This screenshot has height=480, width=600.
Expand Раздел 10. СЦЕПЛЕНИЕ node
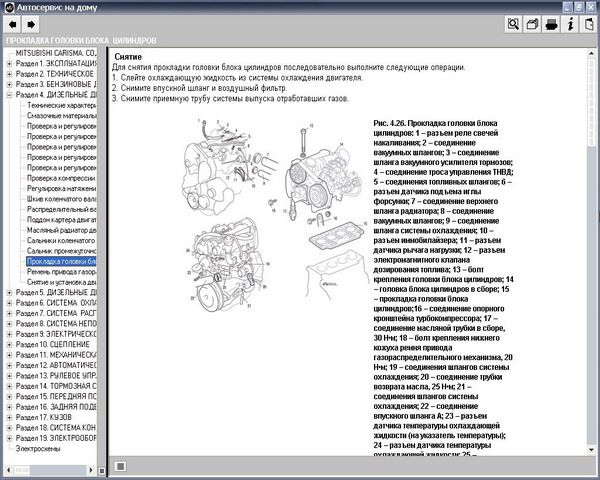pos(9,345)
